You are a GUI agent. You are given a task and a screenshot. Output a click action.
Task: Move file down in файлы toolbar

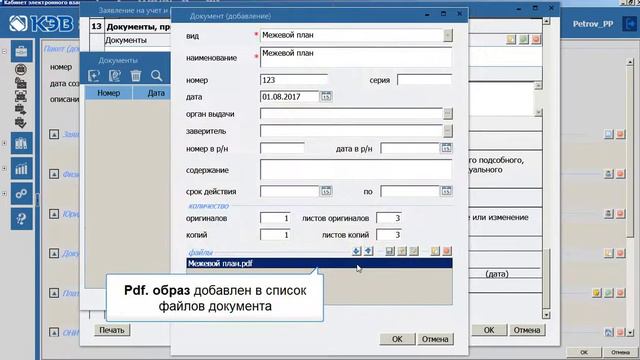click(356, 251)
